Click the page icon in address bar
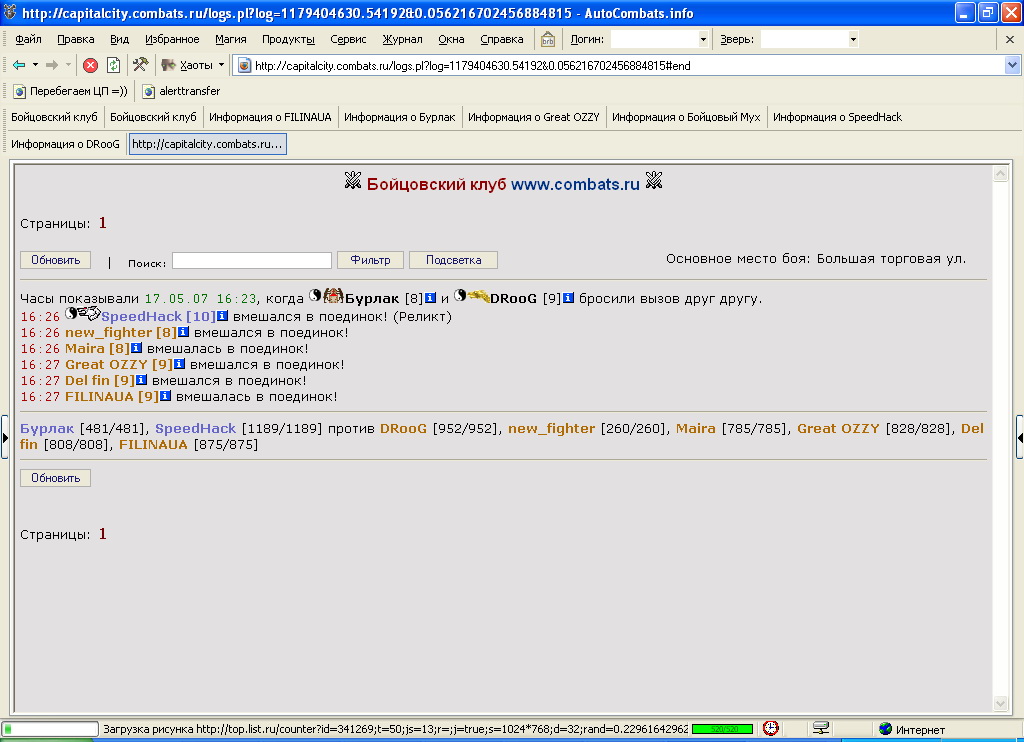1024x742 pixels. (x=244, y=65)
